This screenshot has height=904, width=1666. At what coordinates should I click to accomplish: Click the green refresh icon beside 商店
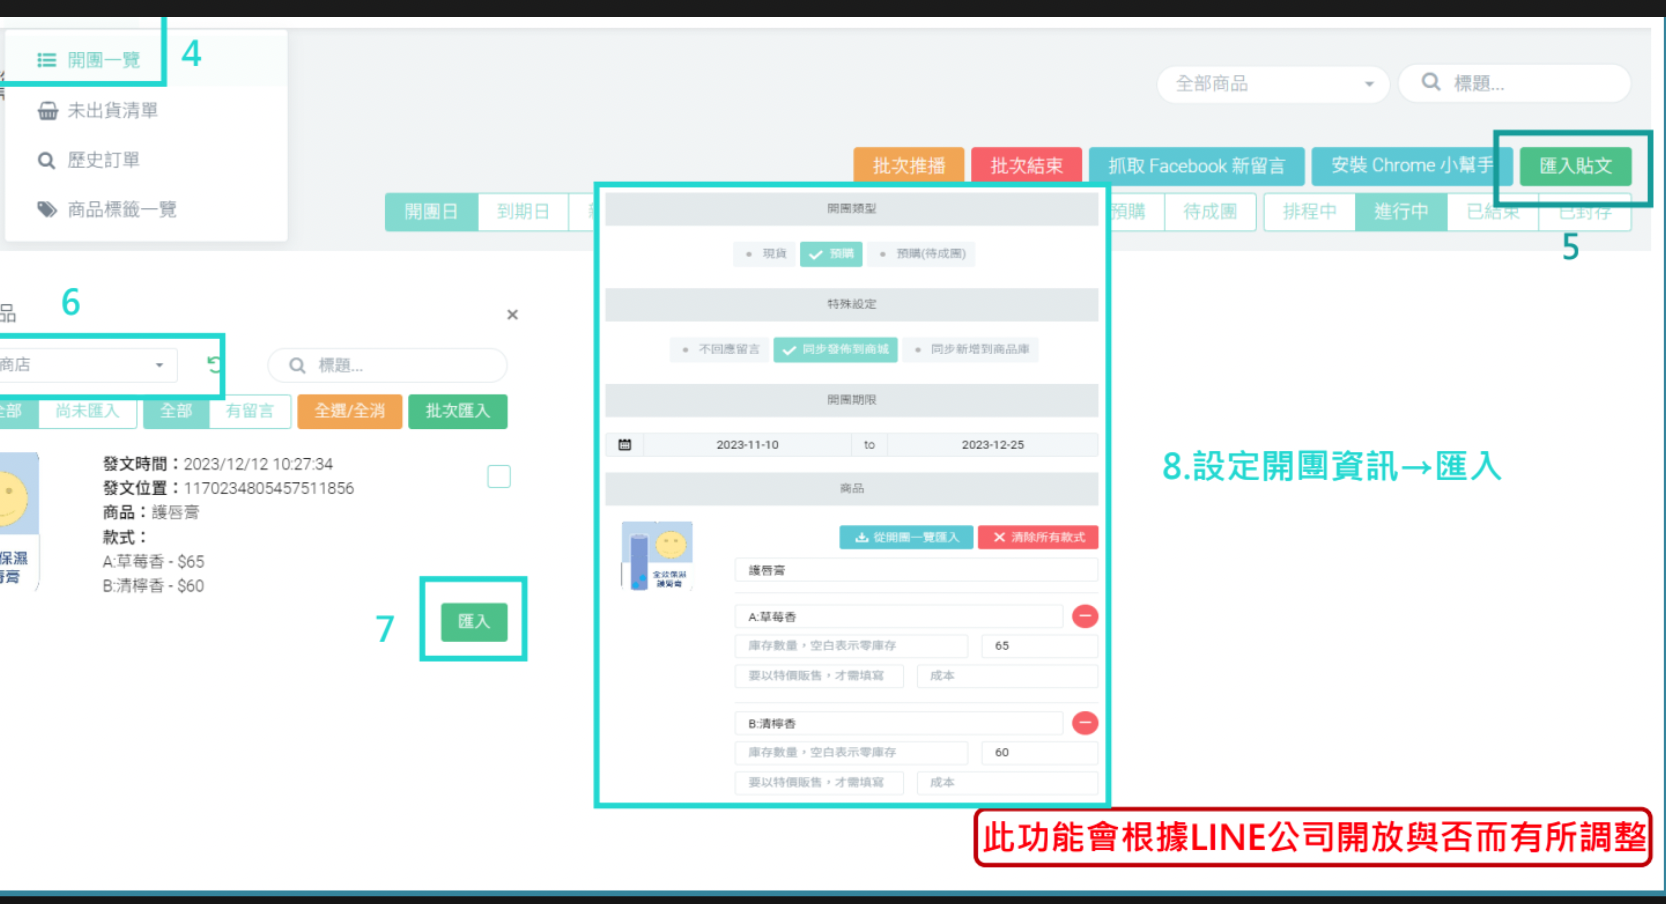pyautogui.click(x=213, y=364)
